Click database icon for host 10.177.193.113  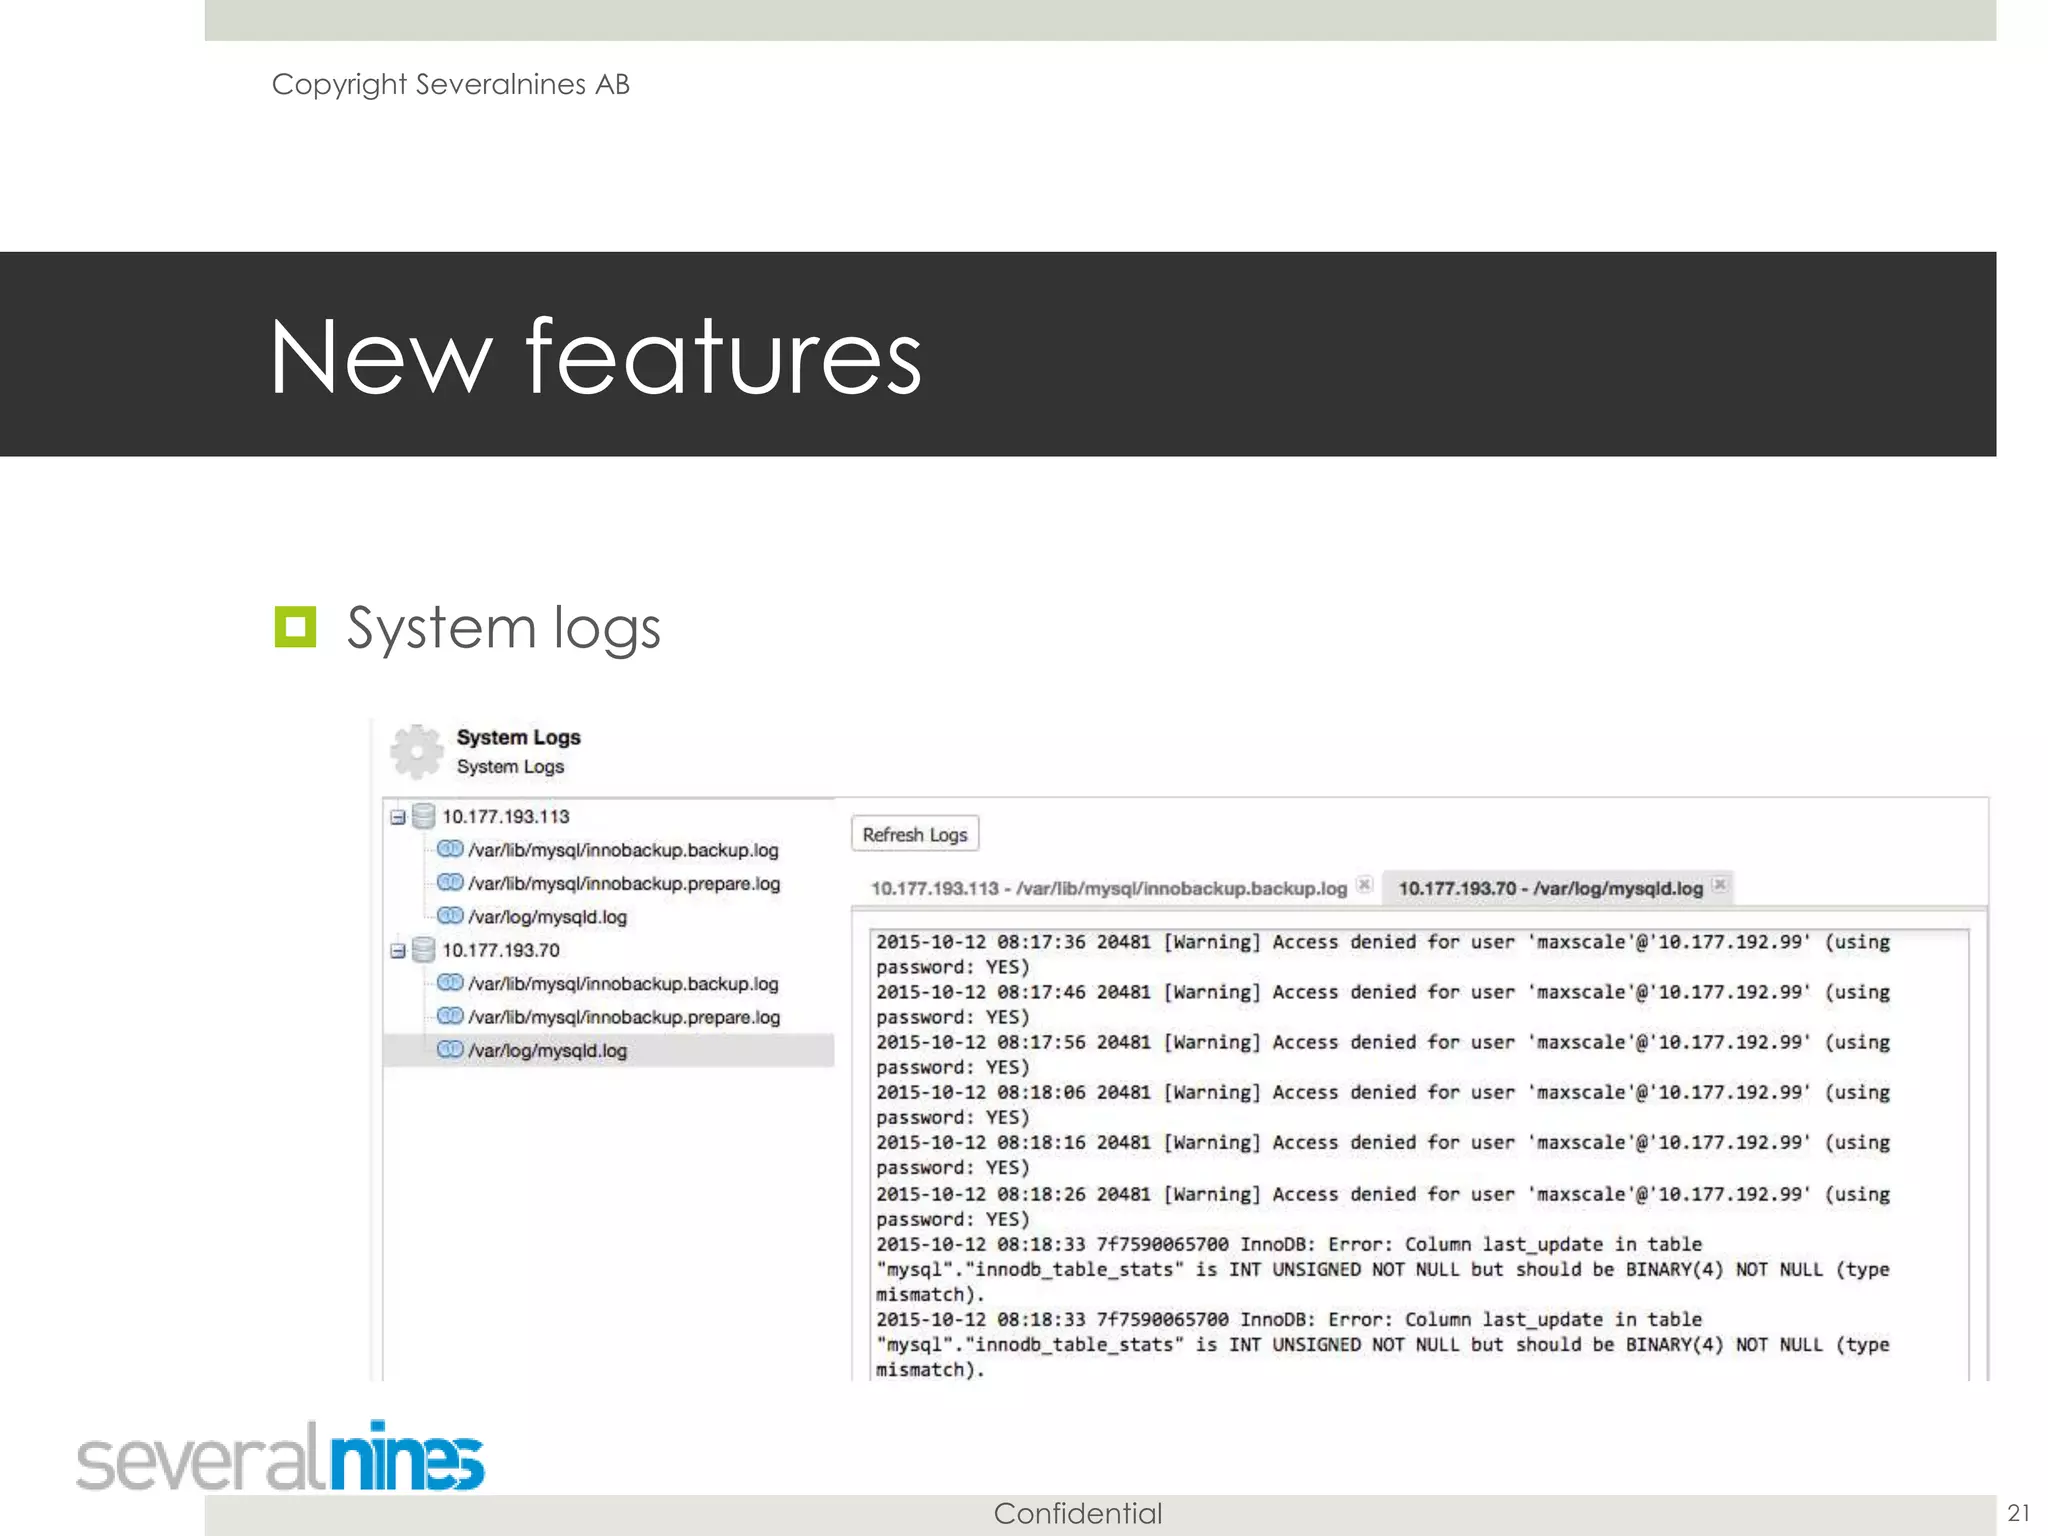[x=424, y=816]
